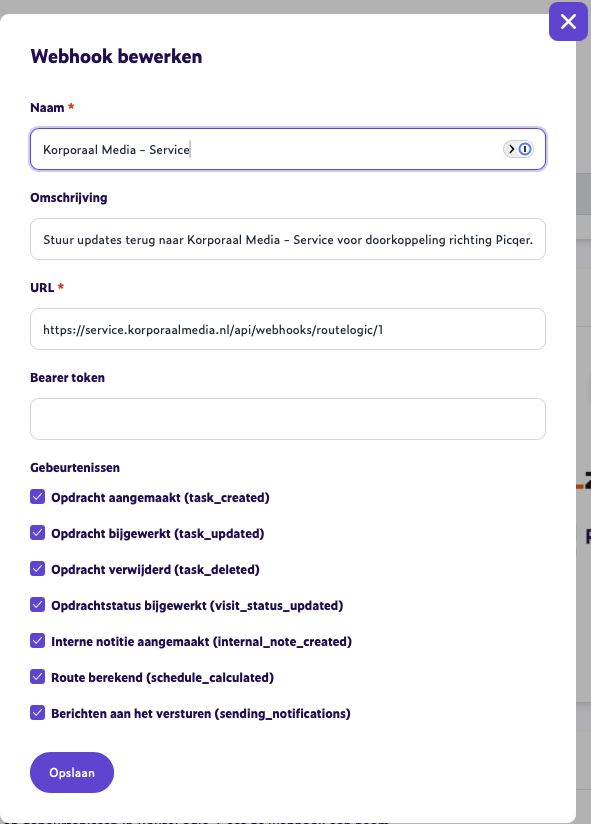
Task: Uncheck Berichten aan het versturen (sending_notifications)
Action: pyautogui.click(x=38, y=713)
